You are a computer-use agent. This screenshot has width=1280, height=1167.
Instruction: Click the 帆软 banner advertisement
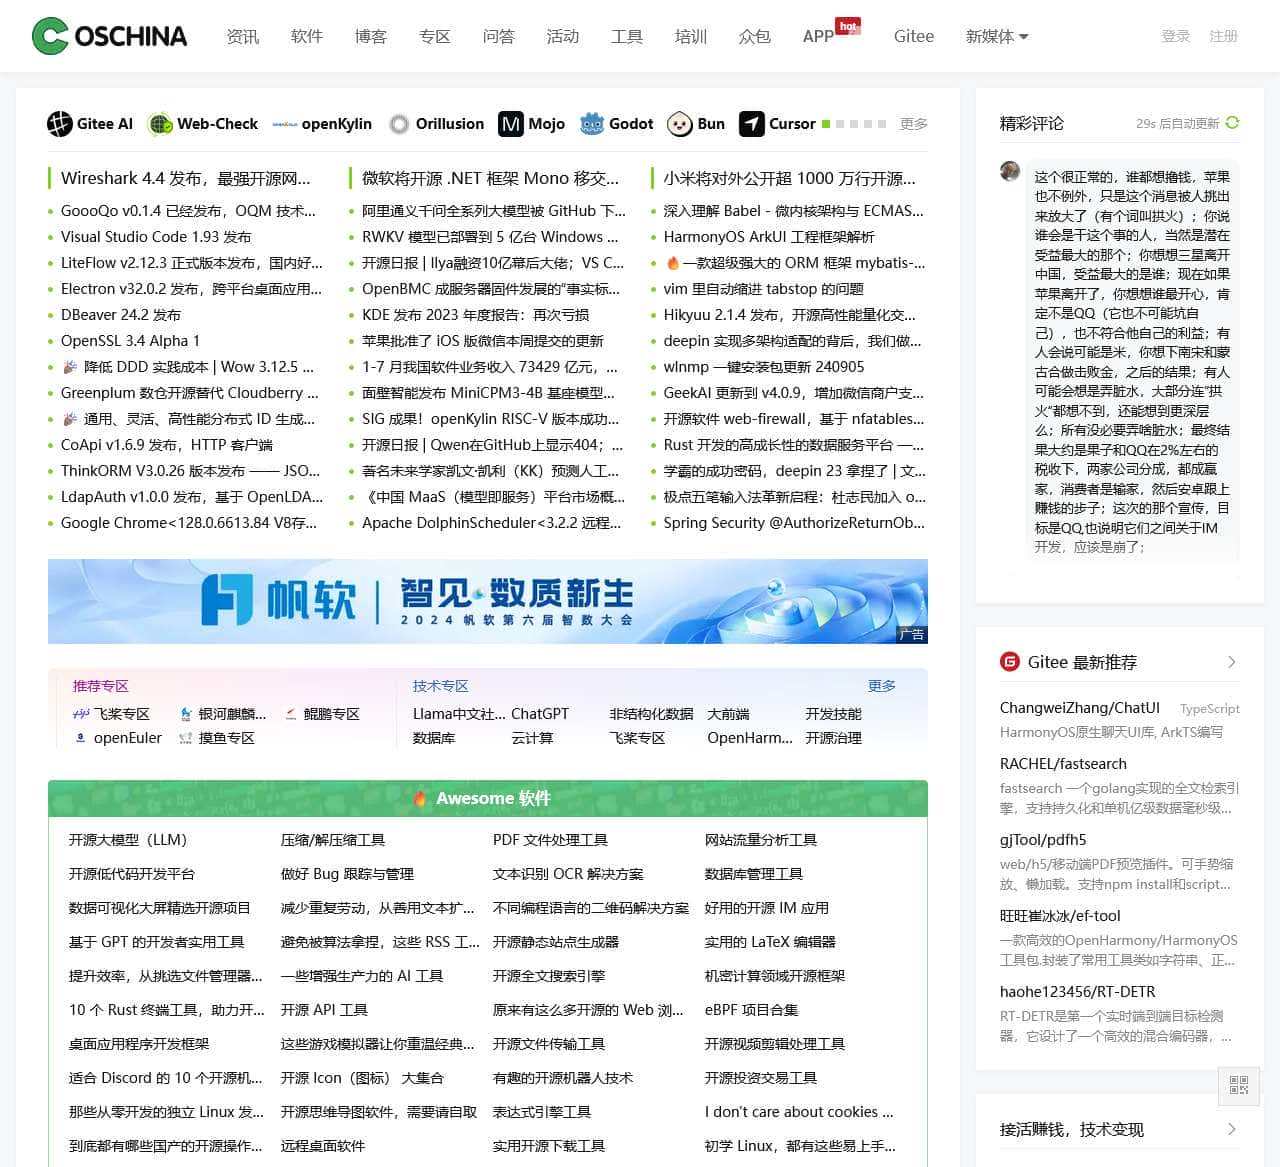[x=487, y=601]
